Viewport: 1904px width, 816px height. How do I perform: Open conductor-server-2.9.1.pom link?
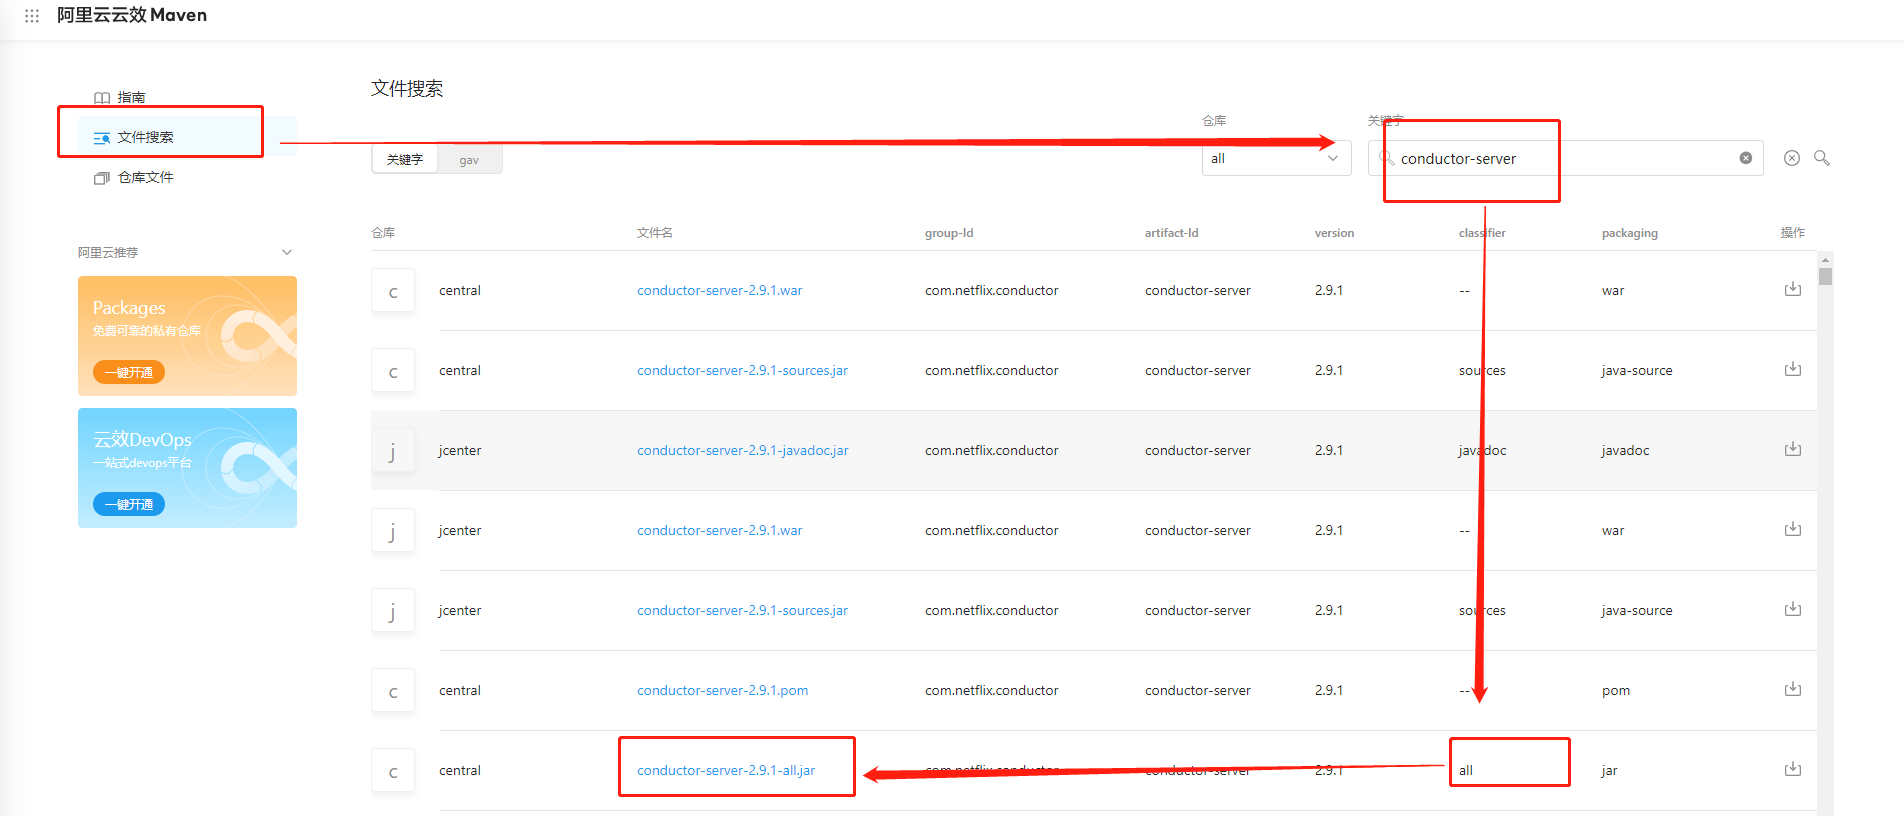pyautogui.click(x=722, y=690)
